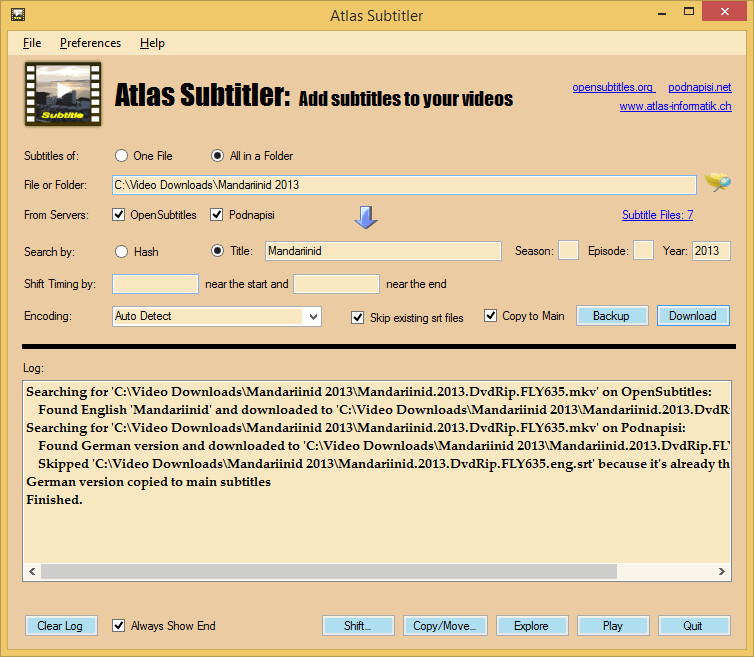Choose Search by Hash radio button
Image resolution: width=754 pixels, height=657 pixels.
point(121,252)
